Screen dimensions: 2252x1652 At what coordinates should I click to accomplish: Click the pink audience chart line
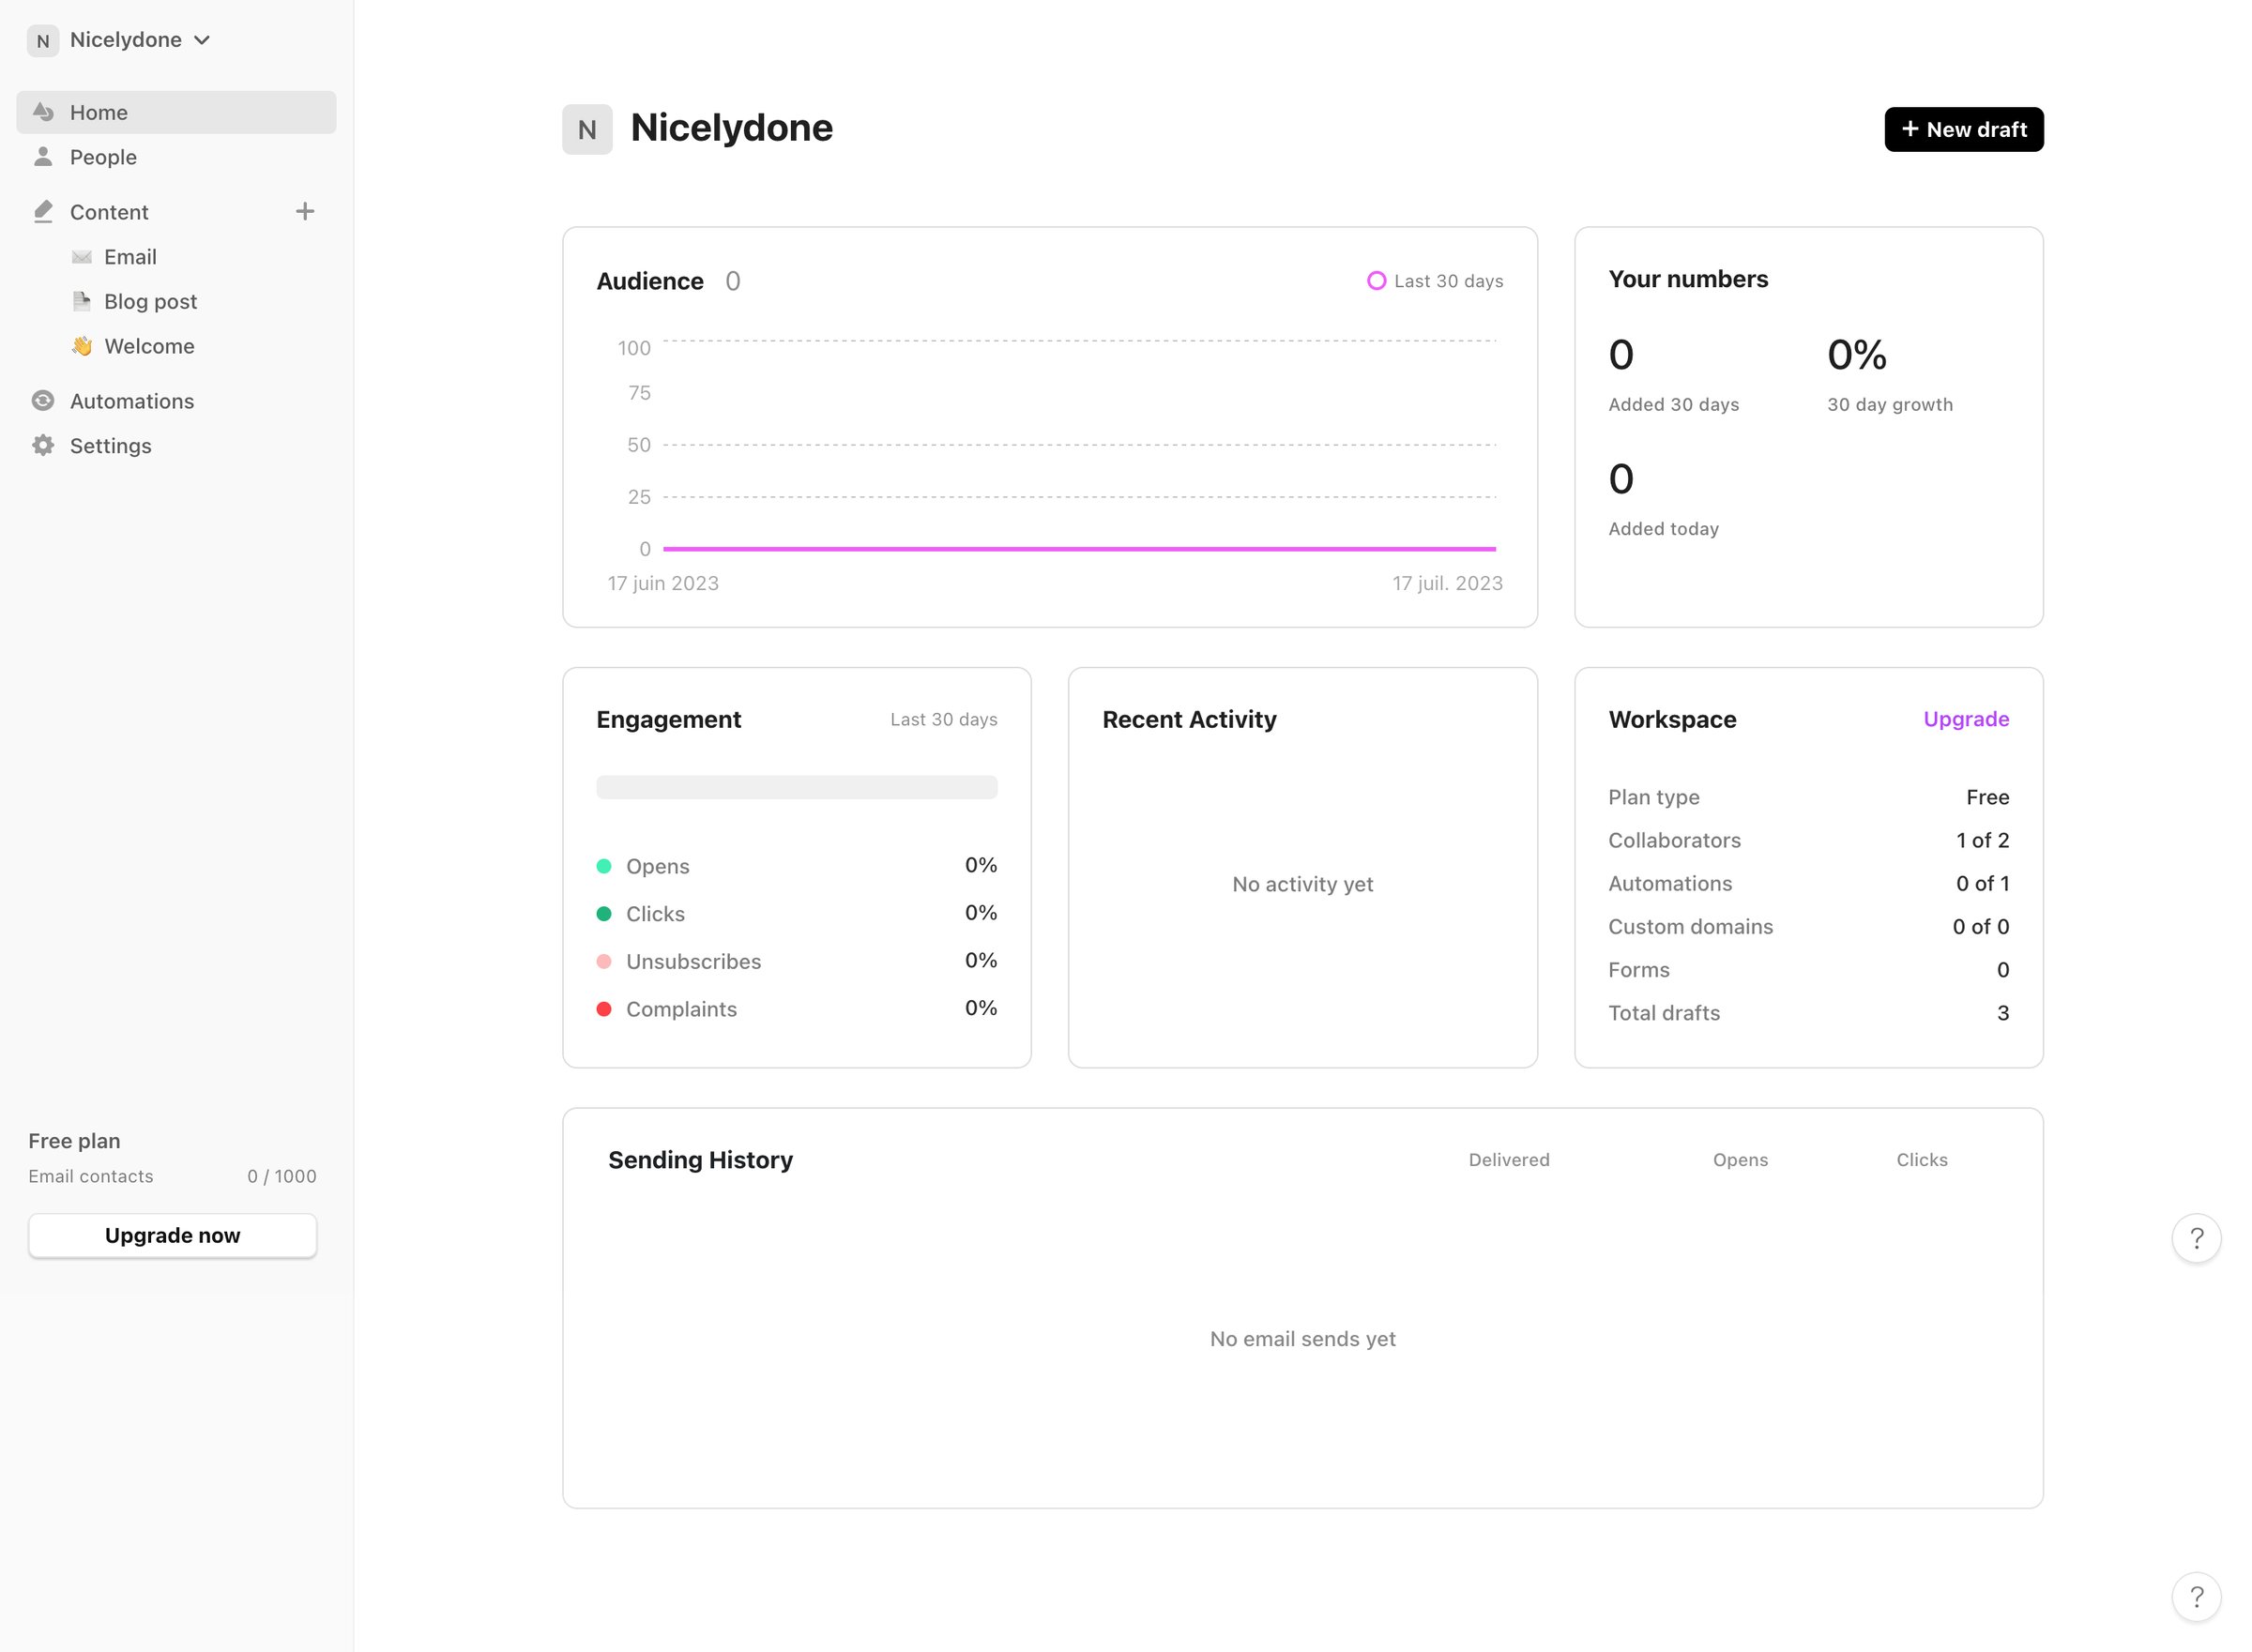click(1079, 548)
